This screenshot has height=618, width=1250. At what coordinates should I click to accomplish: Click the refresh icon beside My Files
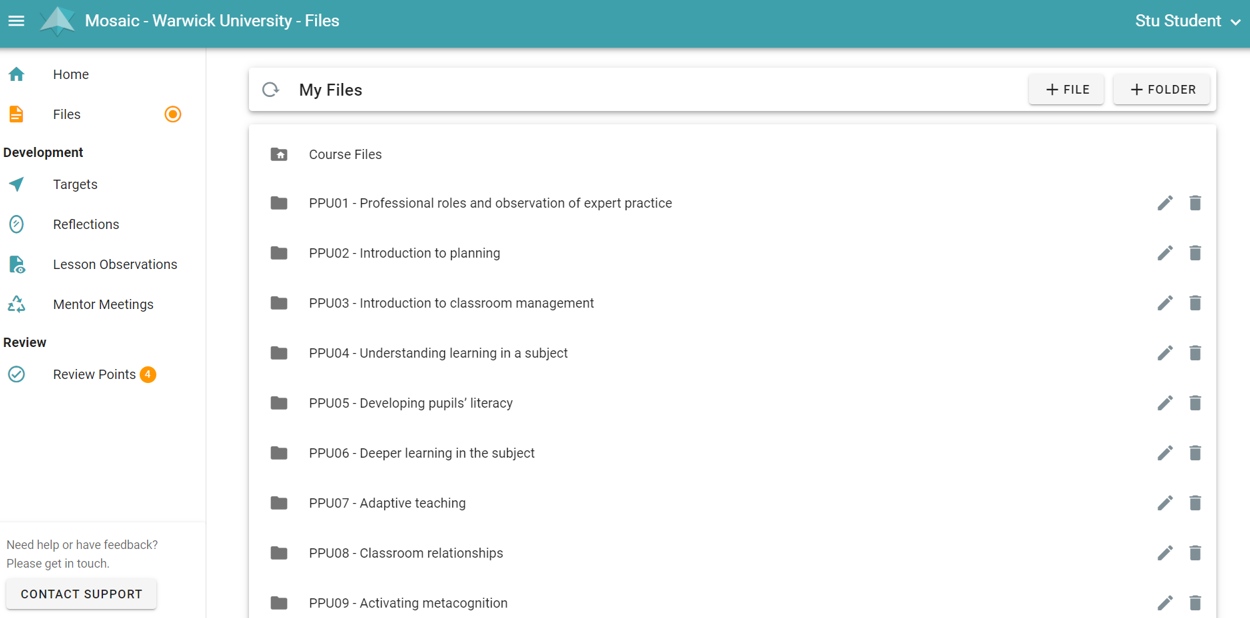tap(270, 89)
